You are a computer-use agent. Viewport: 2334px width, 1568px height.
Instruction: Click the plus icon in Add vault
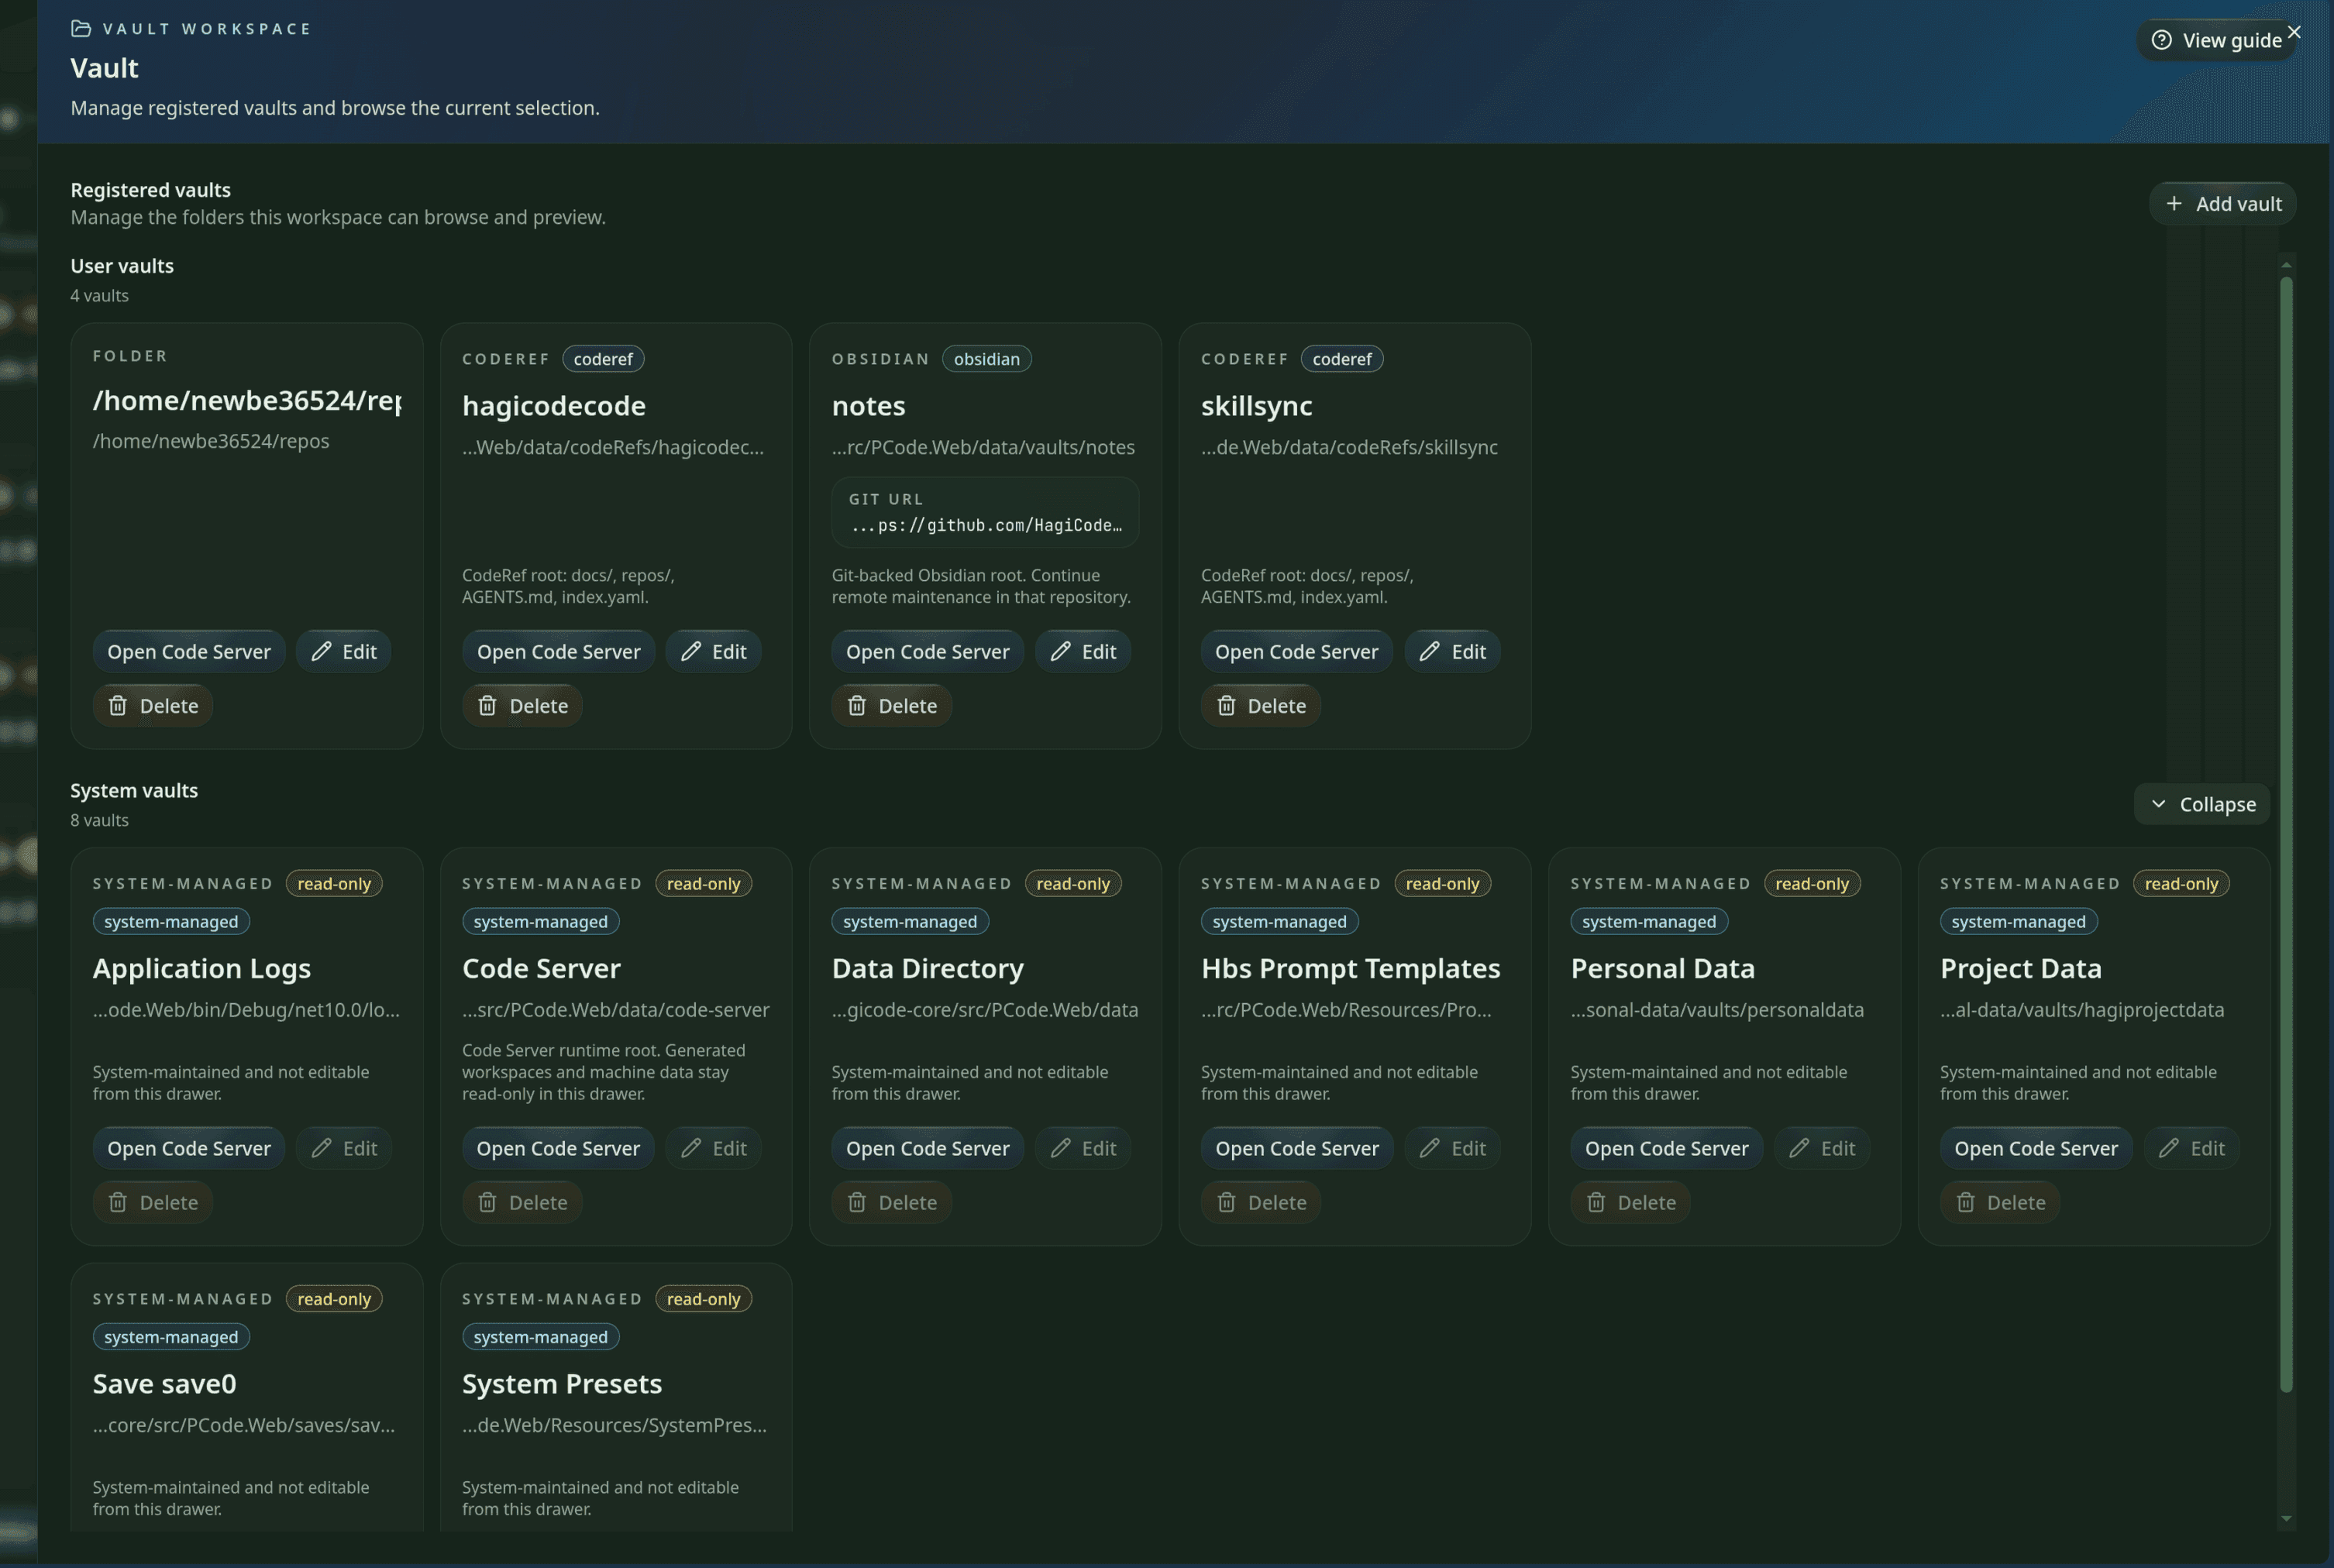coord(2173,204)
